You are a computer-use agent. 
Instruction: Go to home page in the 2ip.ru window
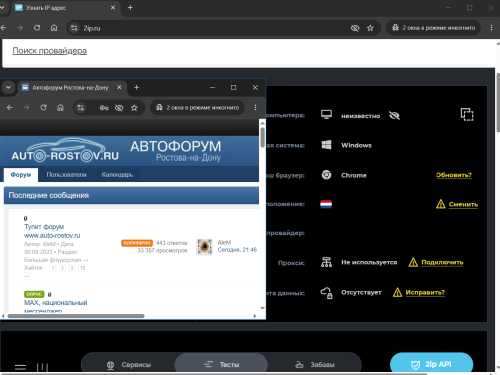coord(54,28)
